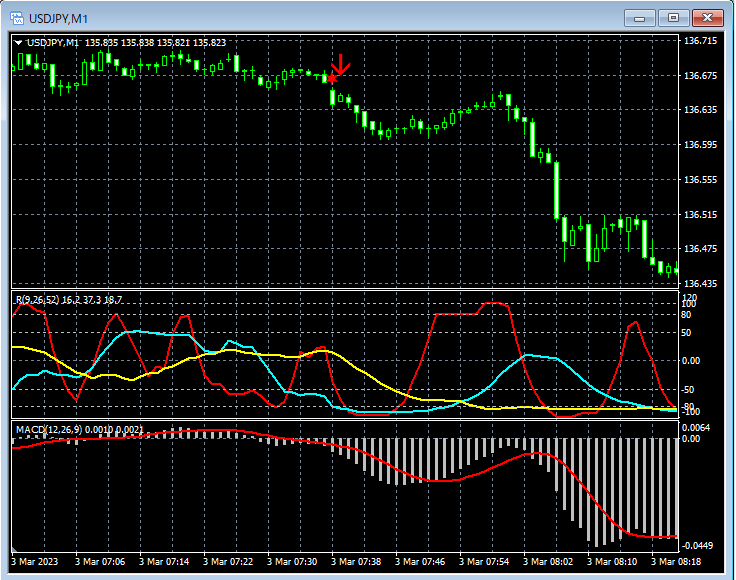This screenshot has height=580, width=736.
Task: Click the 136.435 price scale label
Action: tap(700, 283)
